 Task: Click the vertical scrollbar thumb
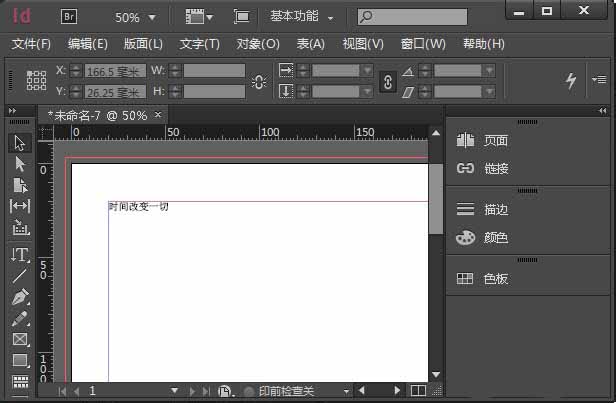pos(436,199)
